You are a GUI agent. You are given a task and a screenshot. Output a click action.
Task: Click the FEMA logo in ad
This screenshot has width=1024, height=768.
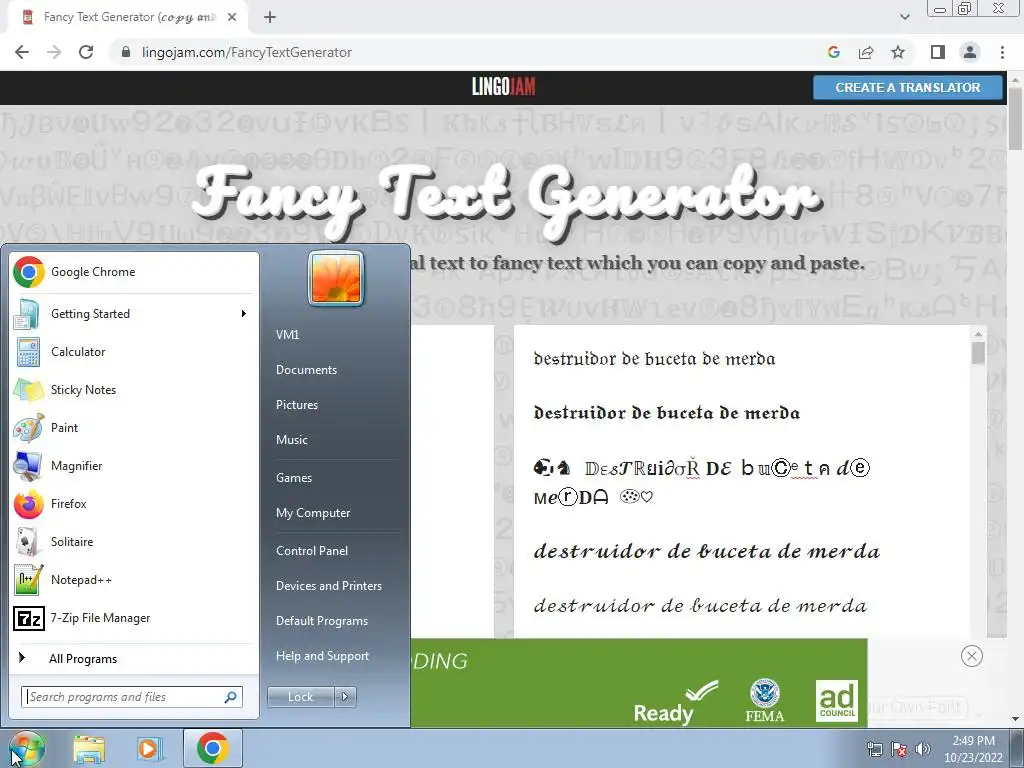point(765,701)
